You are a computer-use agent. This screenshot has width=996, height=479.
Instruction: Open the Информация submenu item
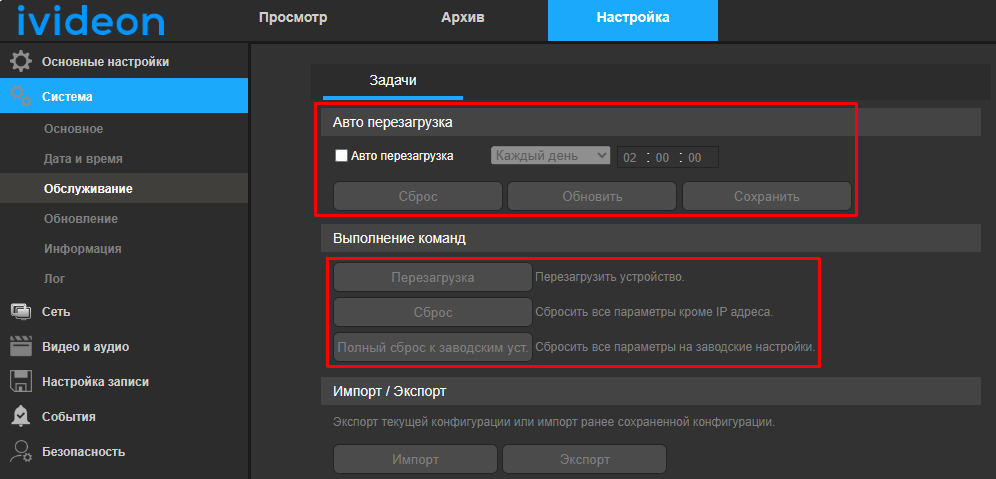[83, 248]
